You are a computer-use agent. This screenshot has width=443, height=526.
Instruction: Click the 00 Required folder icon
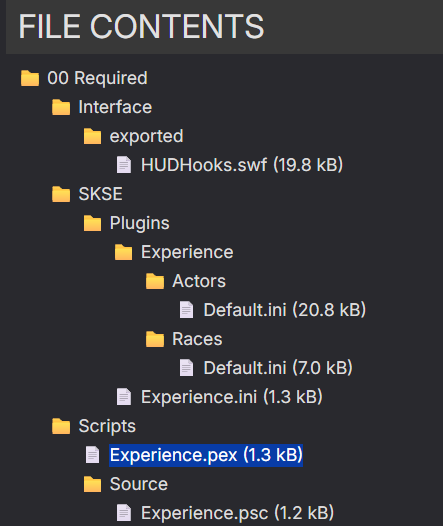pyautogui.click(x=30, y=78)
